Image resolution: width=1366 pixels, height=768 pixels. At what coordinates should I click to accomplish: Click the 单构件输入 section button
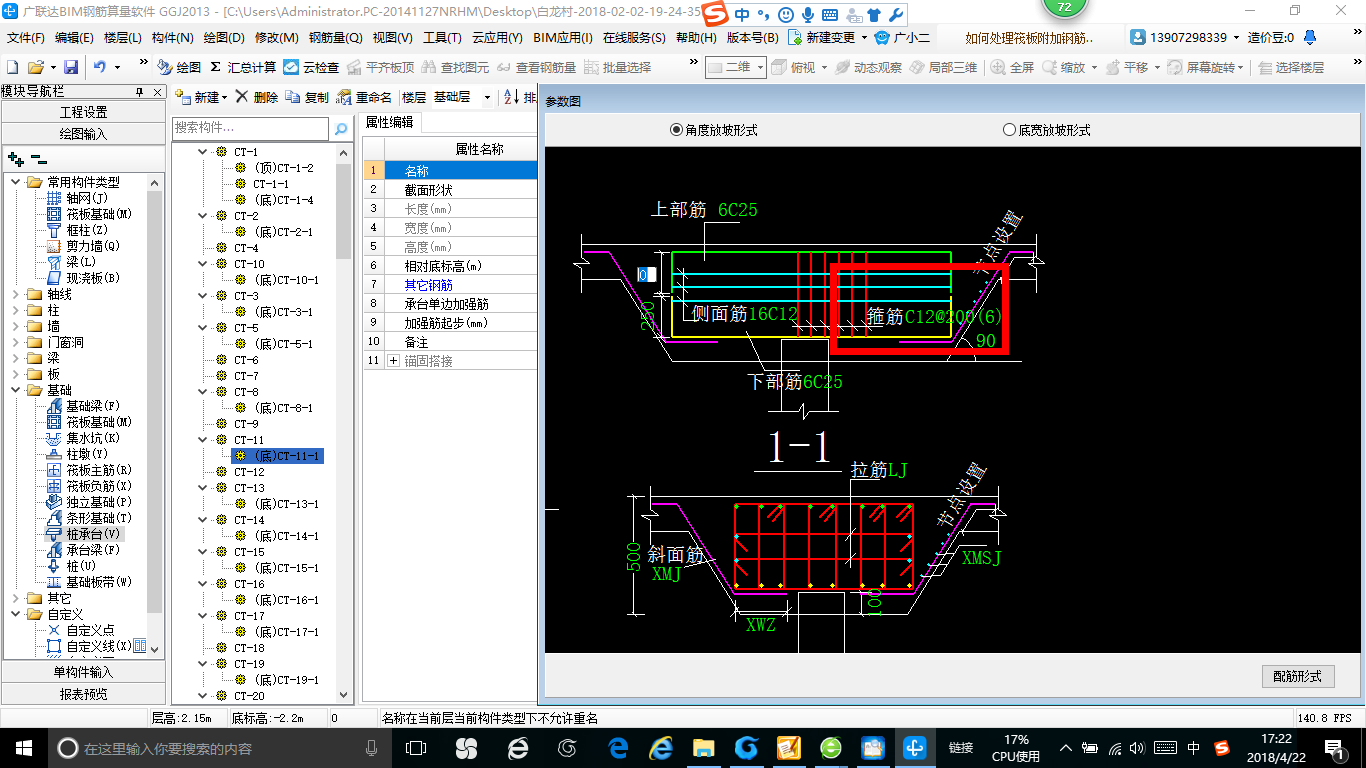coord(83,672)
